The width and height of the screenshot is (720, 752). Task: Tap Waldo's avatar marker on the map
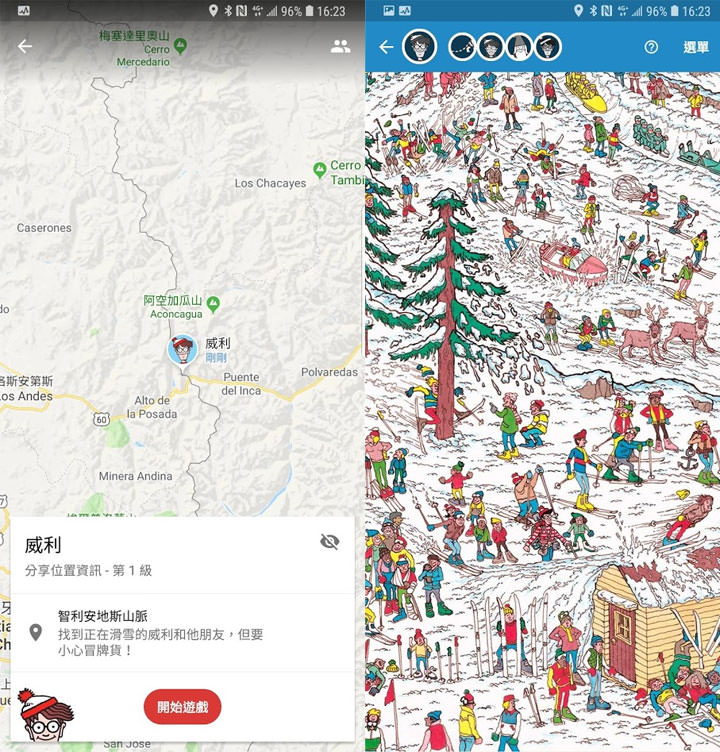[x=183, y=350]
